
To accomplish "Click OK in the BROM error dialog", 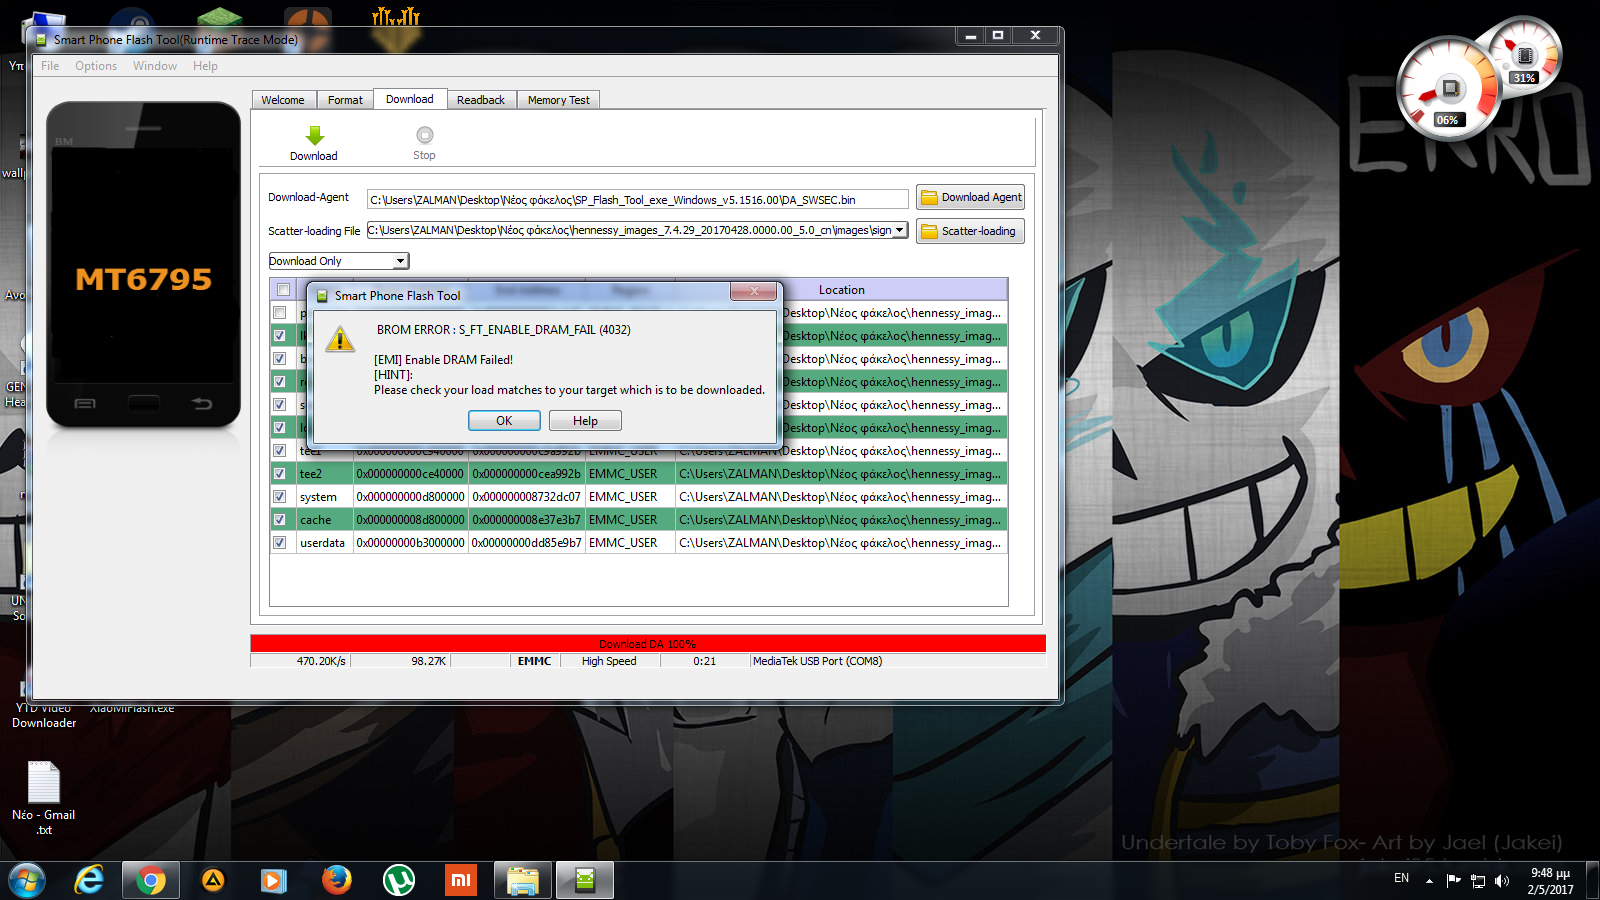I will 504,421.
